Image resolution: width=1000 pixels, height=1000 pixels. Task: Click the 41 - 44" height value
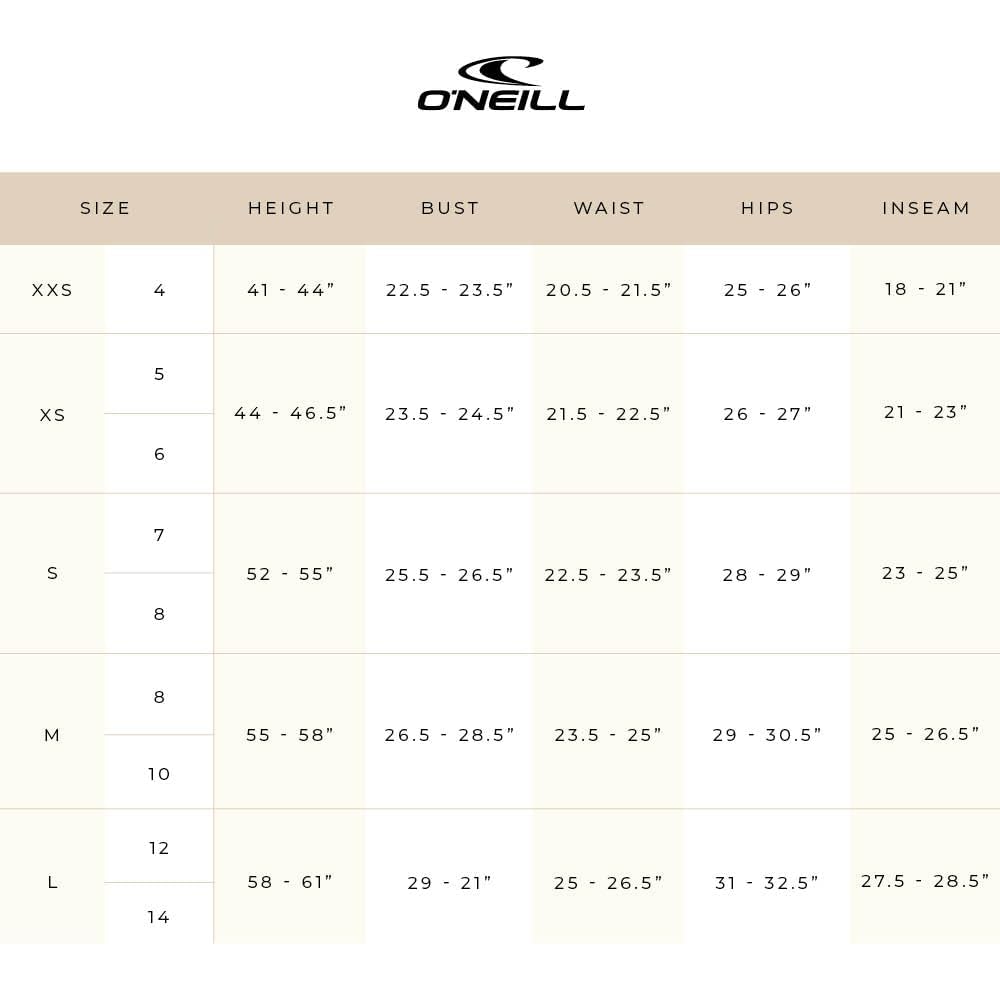(x=291, y=290)
